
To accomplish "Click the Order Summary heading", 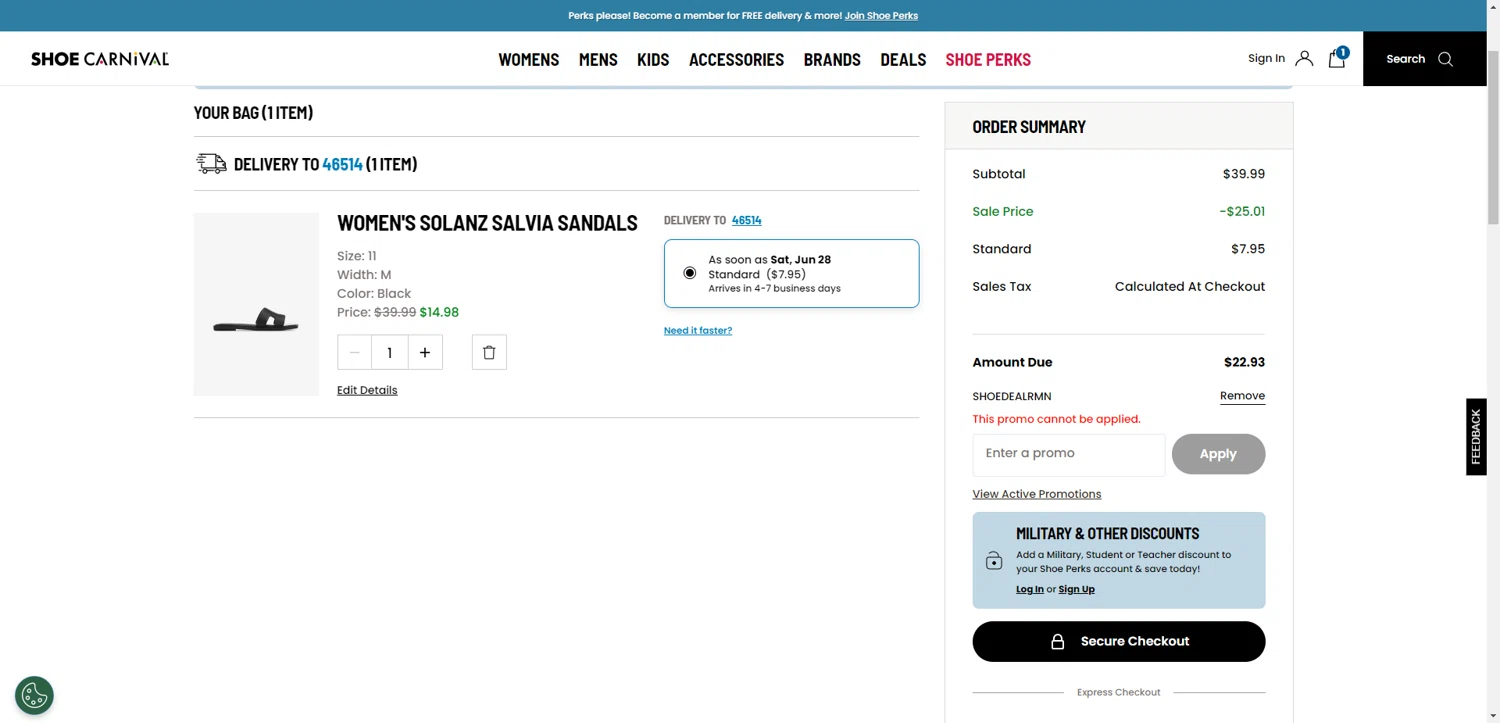I will coord(1029,127).
